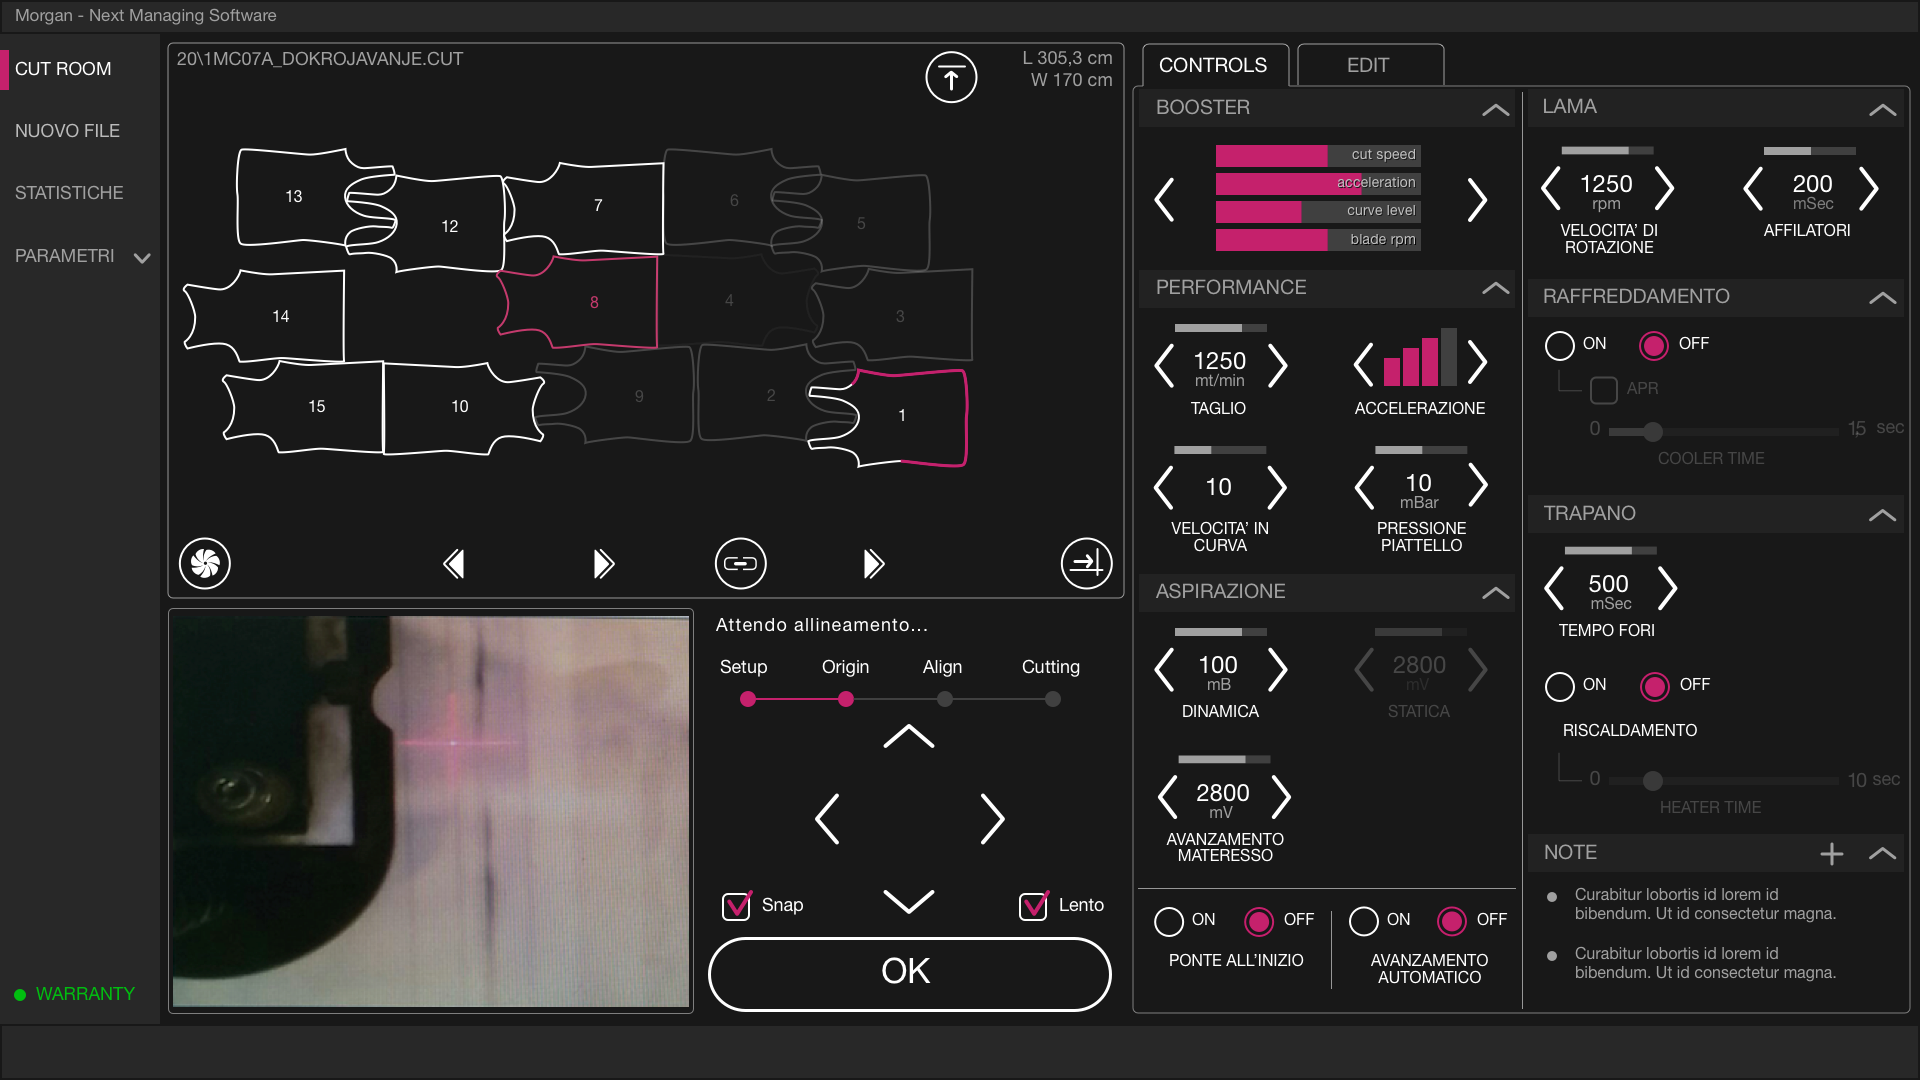Enable the APR checkbox
Viewport: 1920px width, 1080px height.
[1604, 389]
